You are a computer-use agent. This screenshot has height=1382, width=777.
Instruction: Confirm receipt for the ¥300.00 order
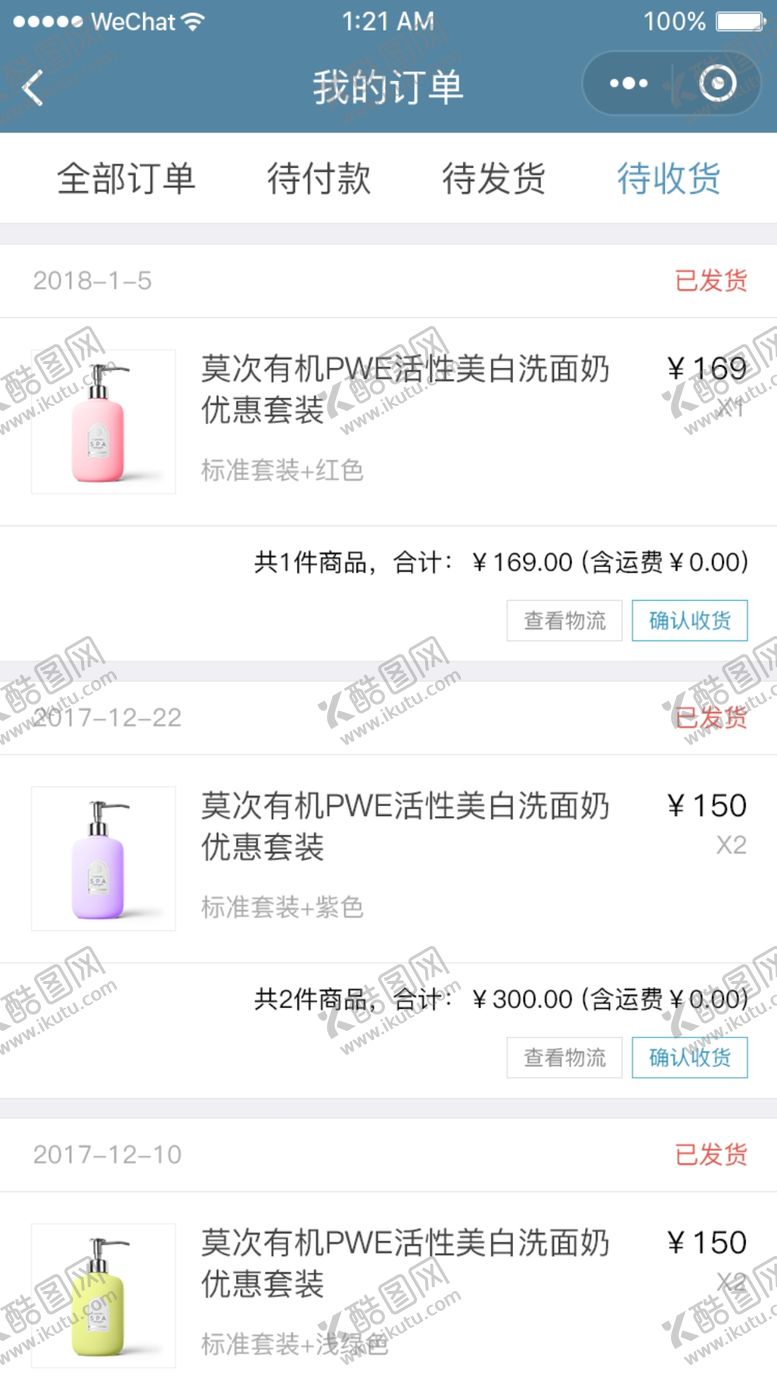690,1058
